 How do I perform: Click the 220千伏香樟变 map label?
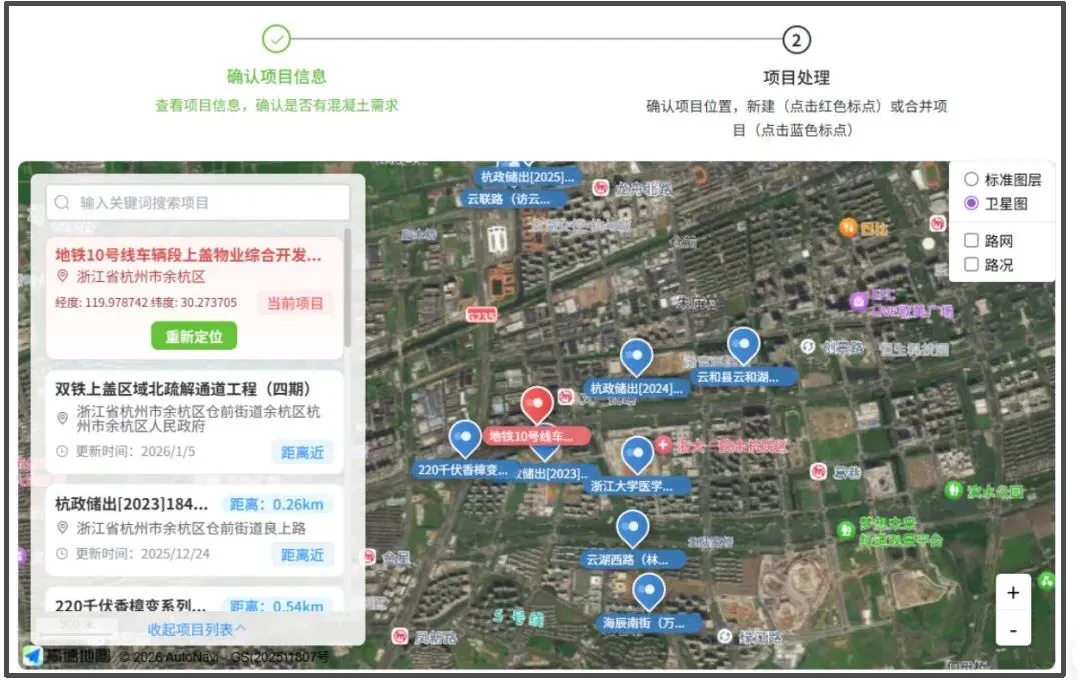tap(463, 470)
